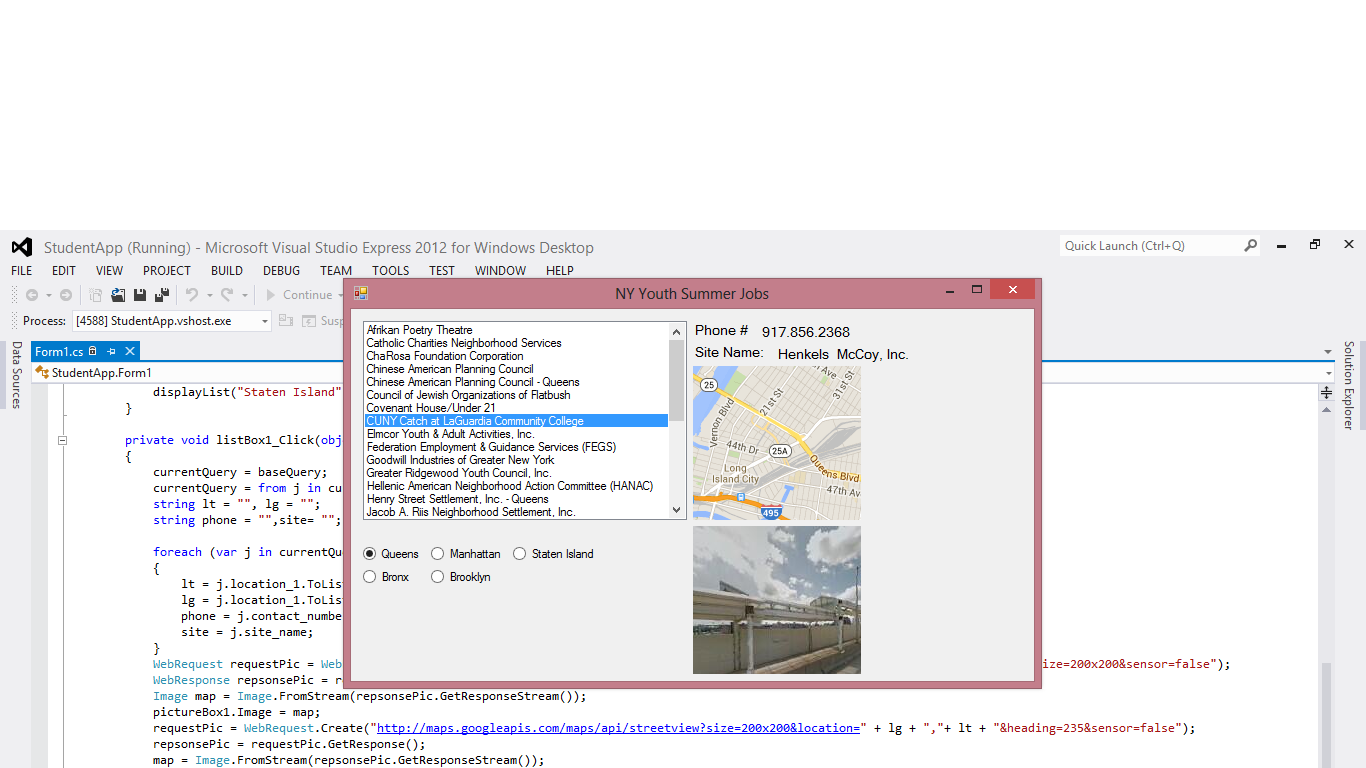The image size is (1366, 768).
Task: Click the icon right of Process dropdown
Action: (x=286, y=321)
